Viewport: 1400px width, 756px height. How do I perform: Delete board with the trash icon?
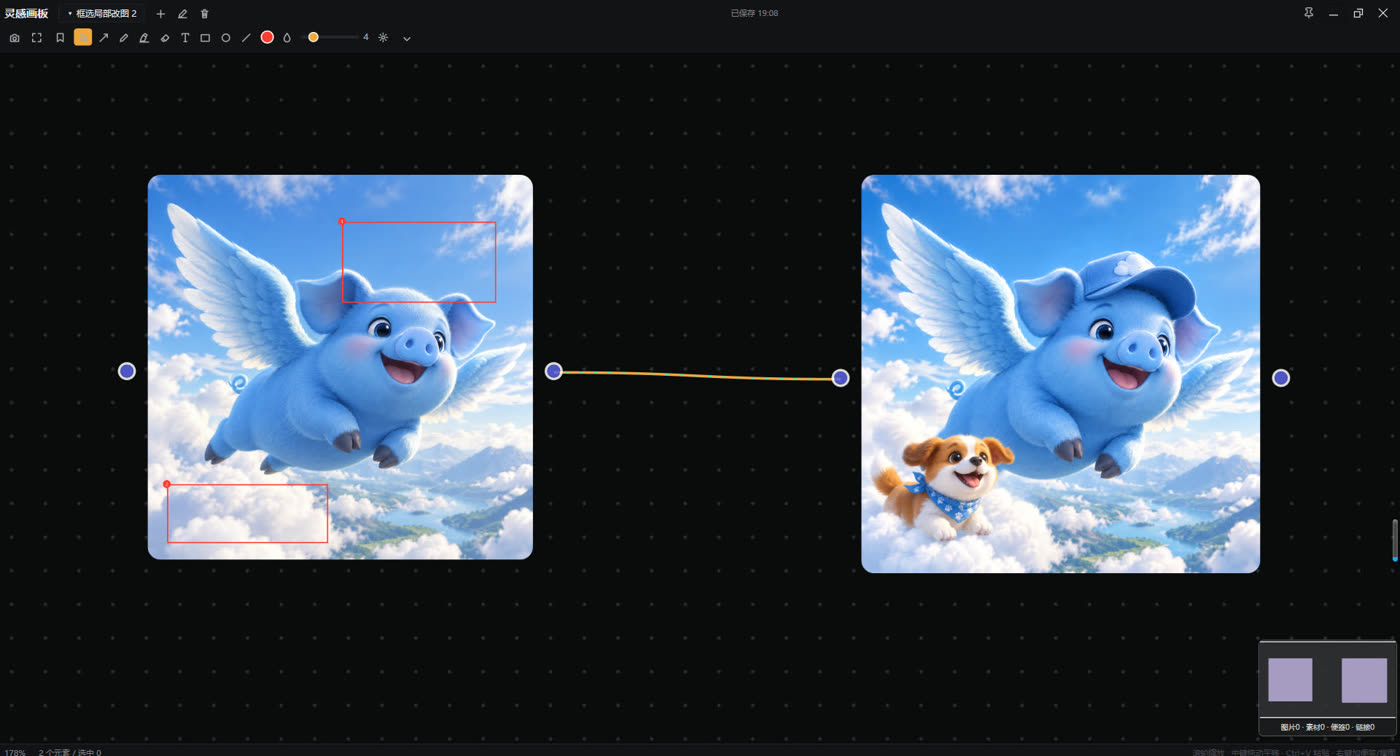(x=205, y=14)
